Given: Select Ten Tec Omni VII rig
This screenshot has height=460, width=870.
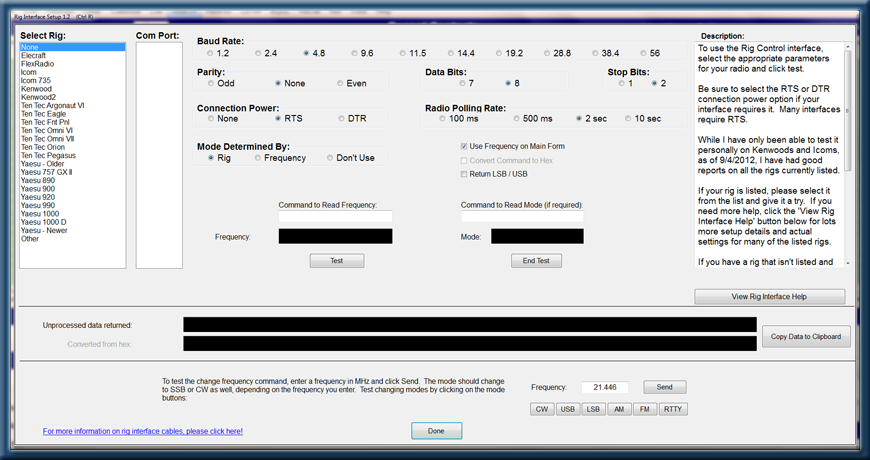Looking at the screenshot, I should point(73,139).
